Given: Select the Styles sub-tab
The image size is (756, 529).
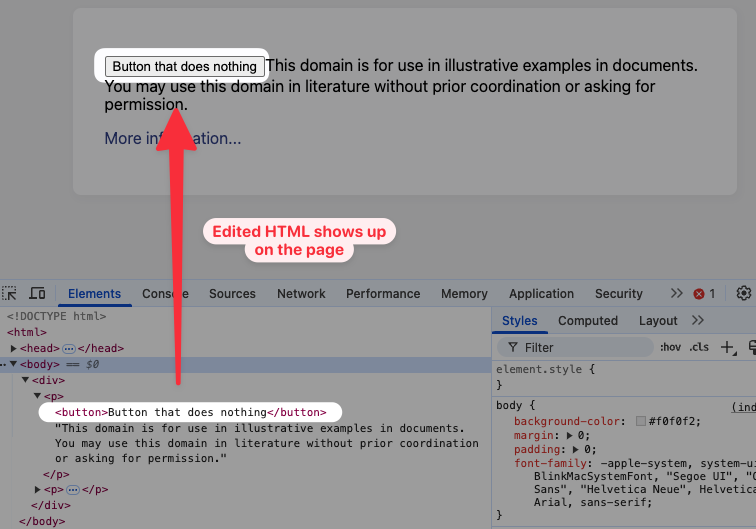Looking at the screenshot, I should tap(520, 321).
